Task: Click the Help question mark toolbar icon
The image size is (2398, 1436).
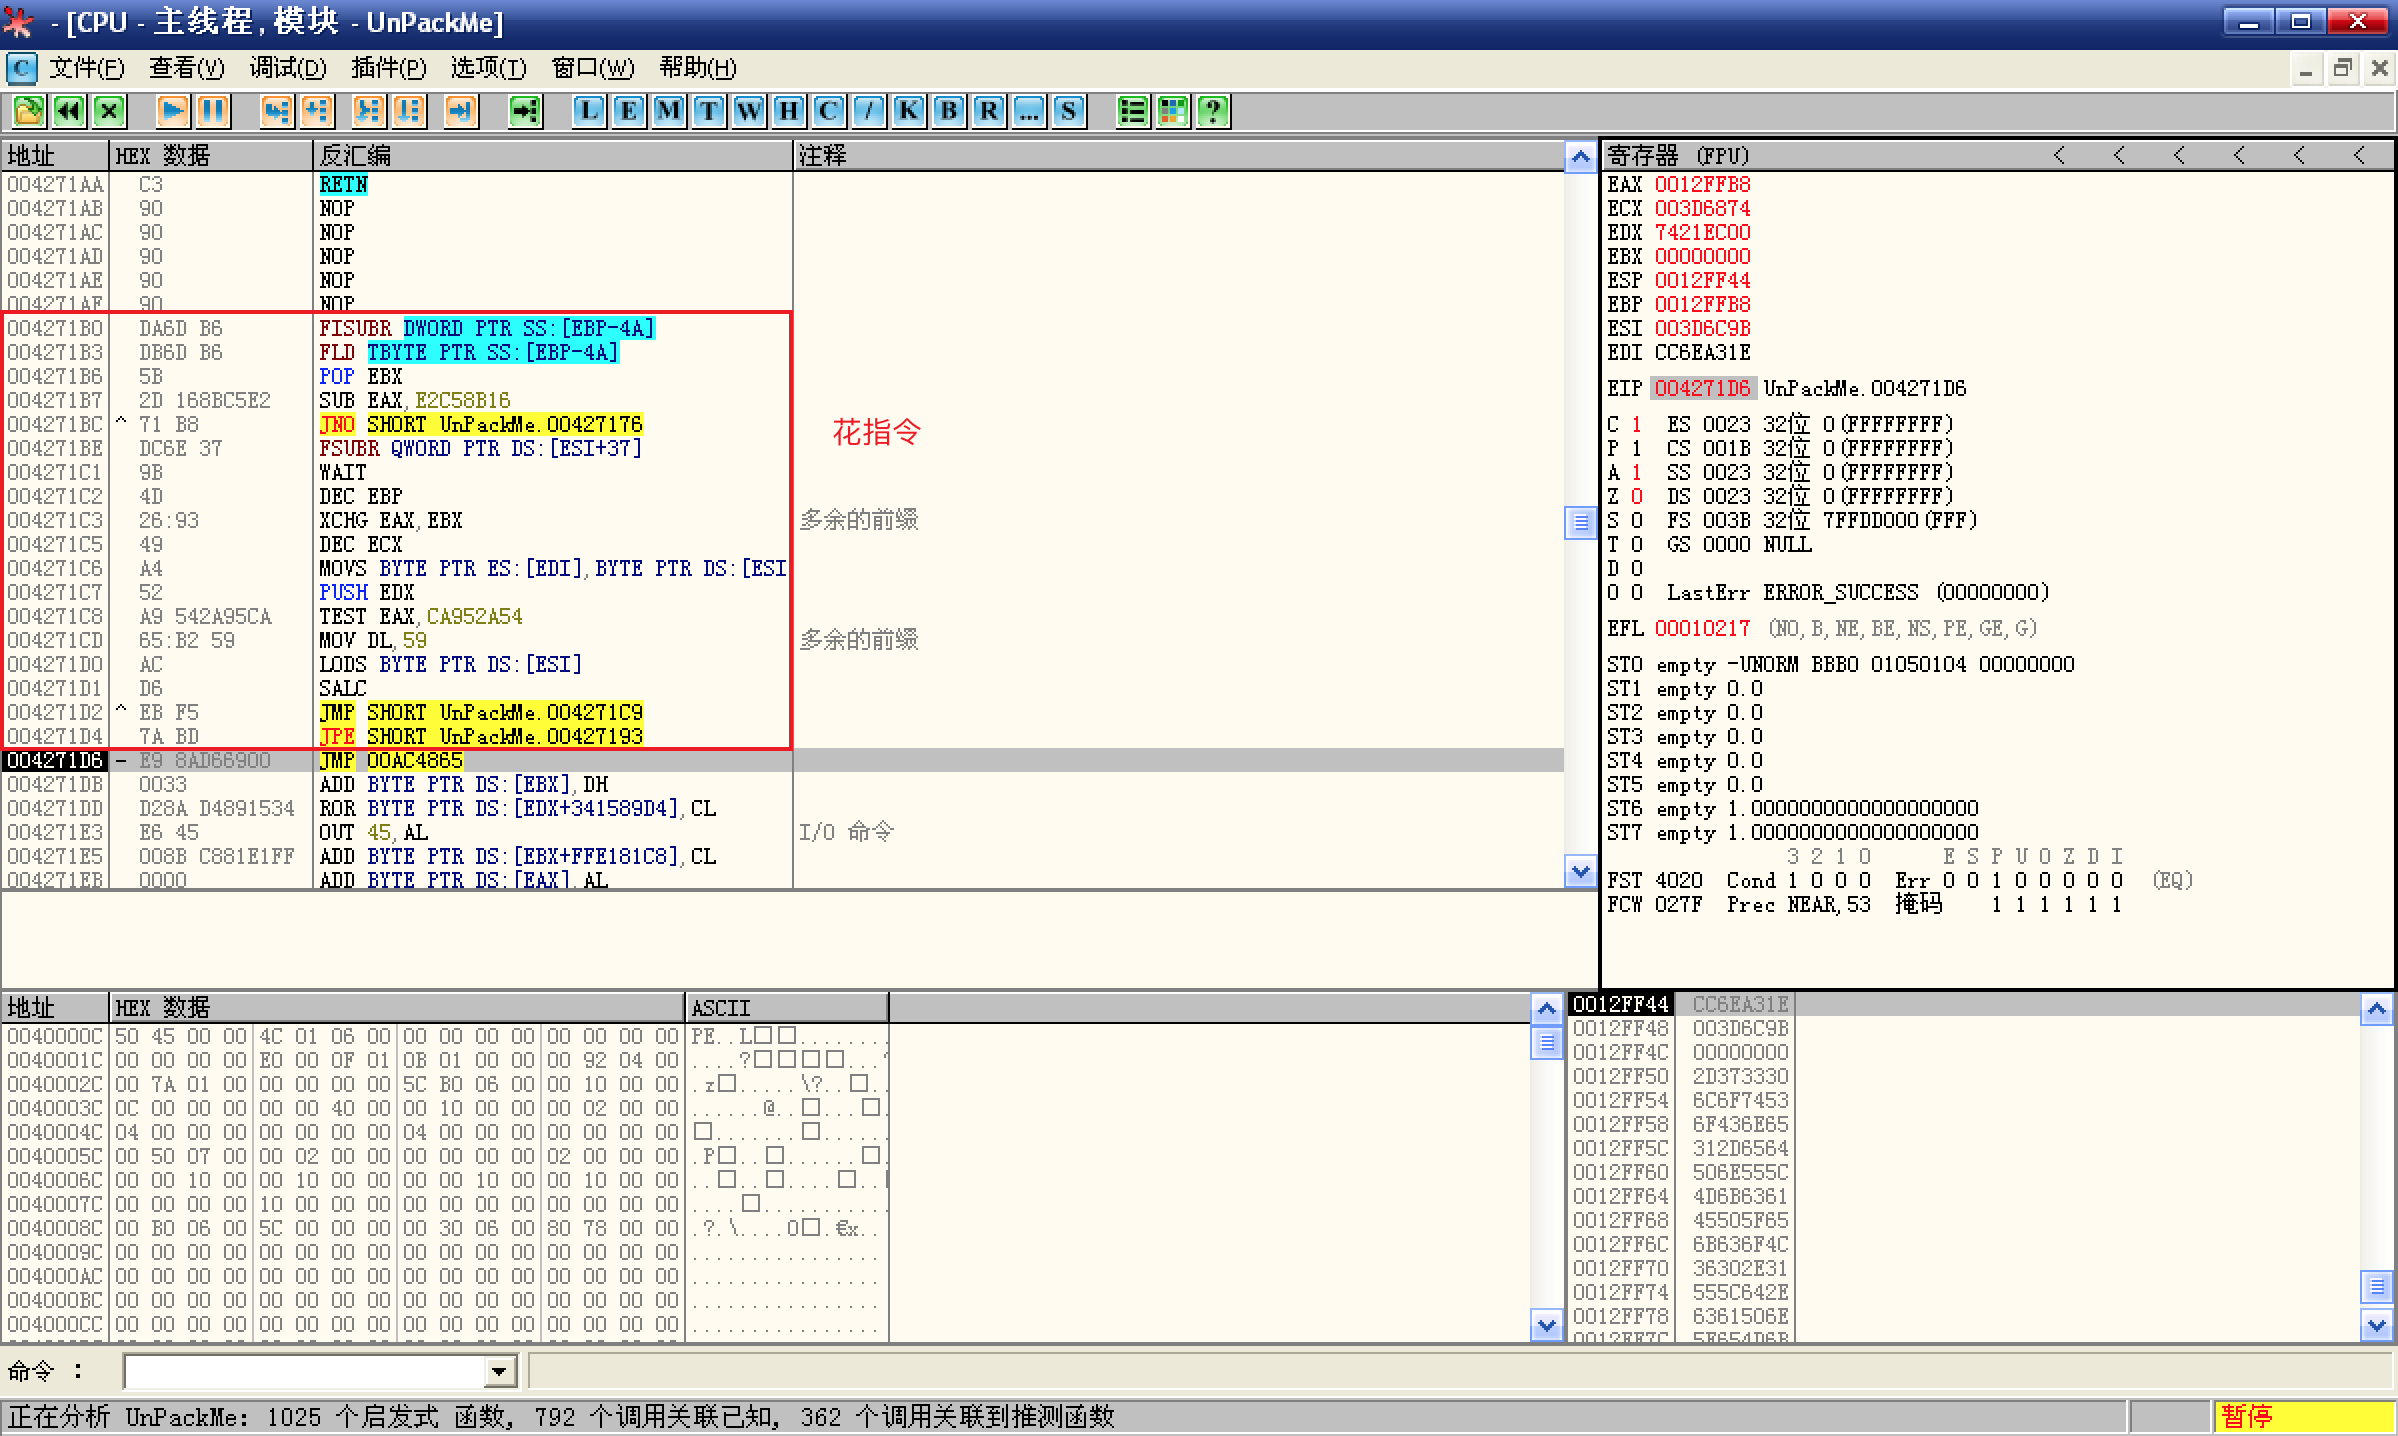Action: coord(1213,110)
